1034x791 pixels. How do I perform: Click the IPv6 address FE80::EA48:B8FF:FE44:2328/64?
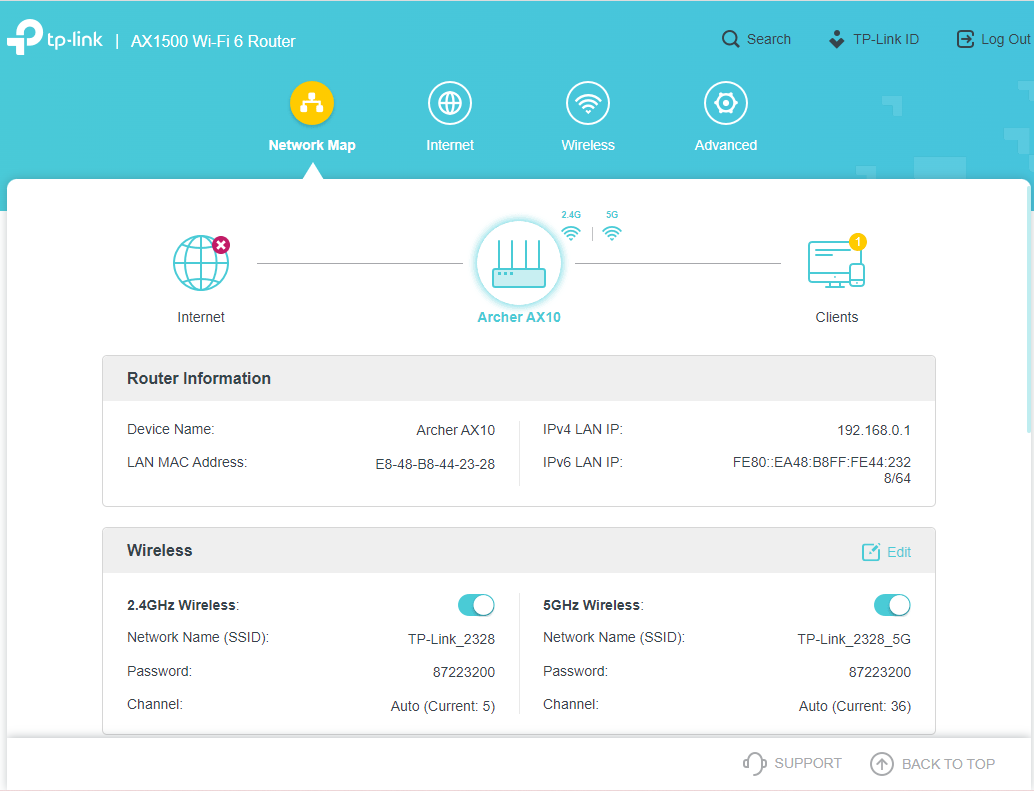[x=822, y=470]
